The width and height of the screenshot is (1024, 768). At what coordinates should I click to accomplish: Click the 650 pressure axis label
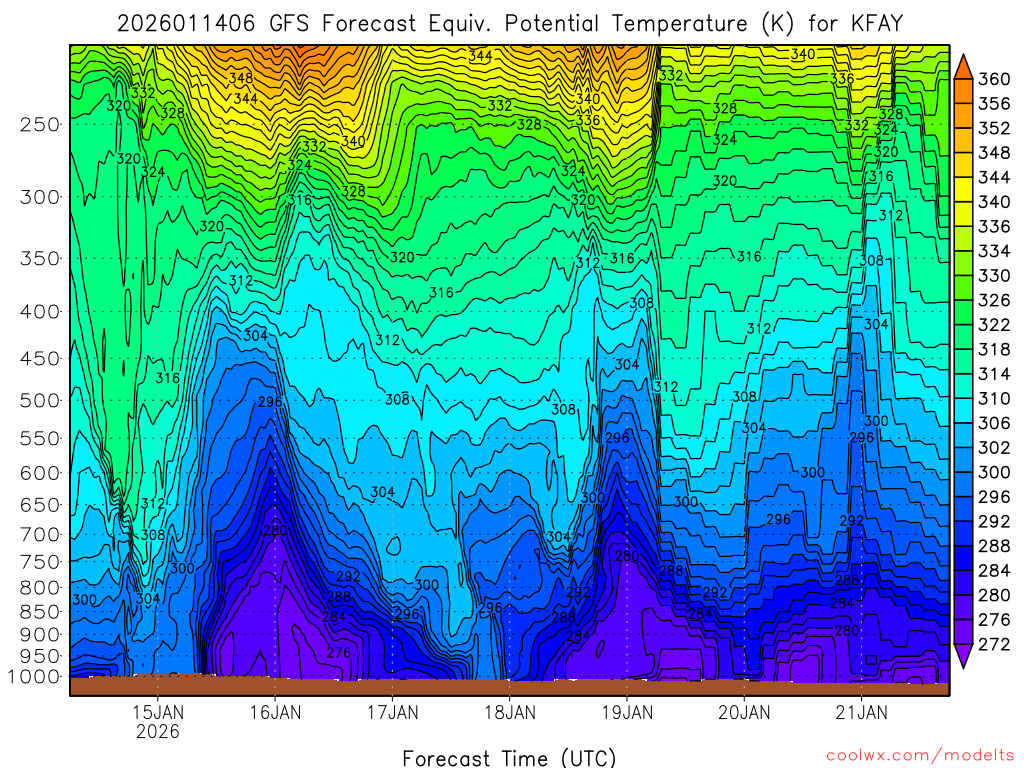point(40,505)
